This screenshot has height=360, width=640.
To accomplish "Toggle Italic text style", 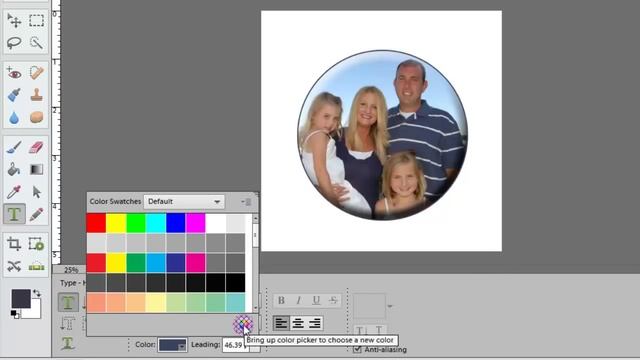I will pyautogui.click(x=299, y=300).
